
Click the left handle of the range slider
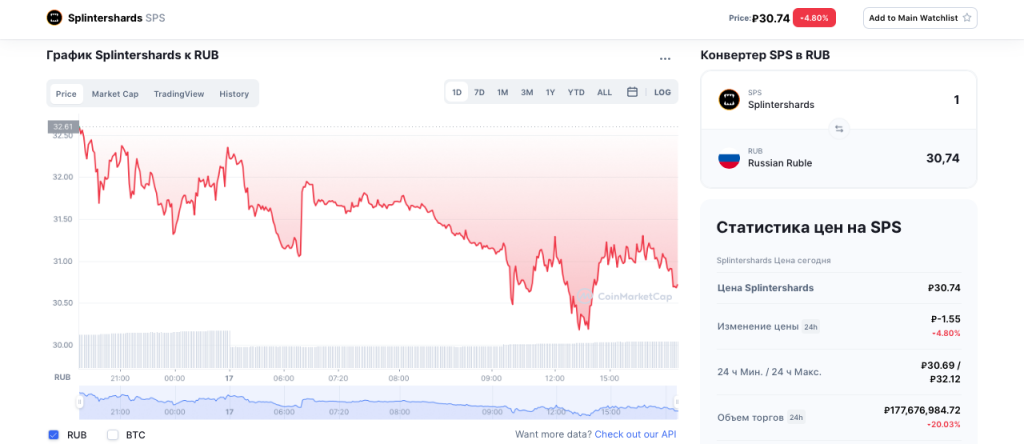click(x=80, y=402)
